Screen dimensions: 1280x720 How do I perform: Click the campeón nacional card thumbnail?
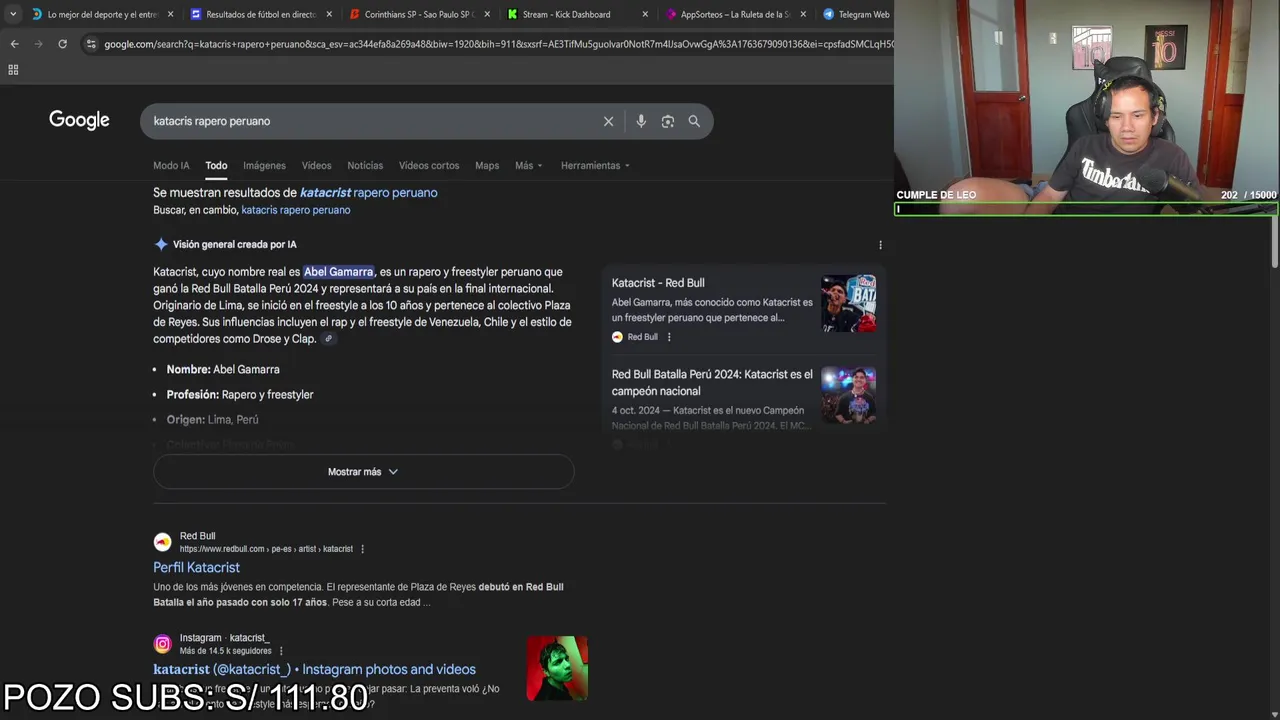coord(848,395)
